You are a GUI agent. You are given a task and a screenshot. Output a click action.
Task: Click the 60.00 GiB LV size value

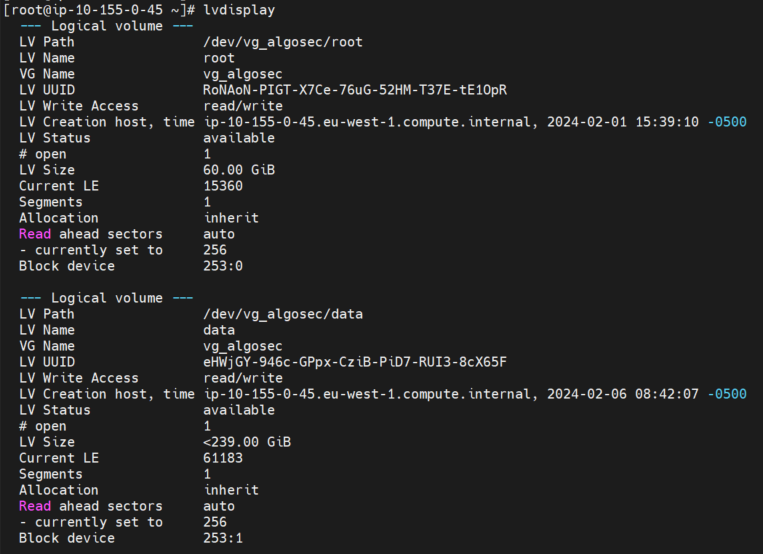[239, 170]
